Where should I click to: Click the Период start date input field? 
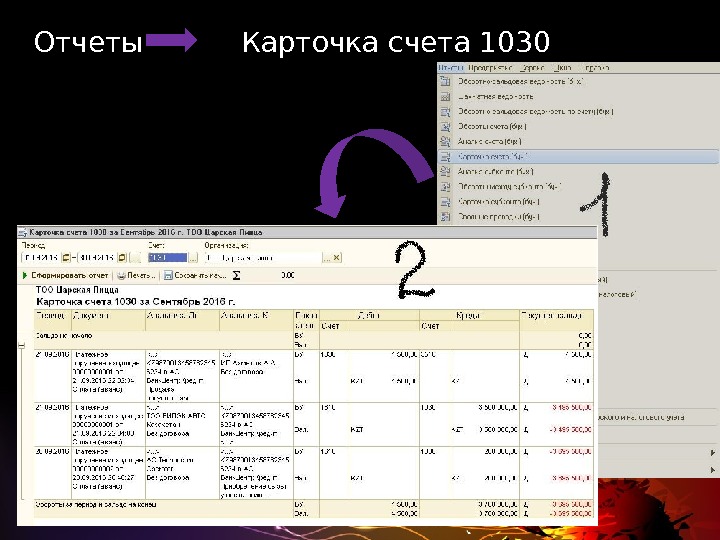click(x=41, y=258)
